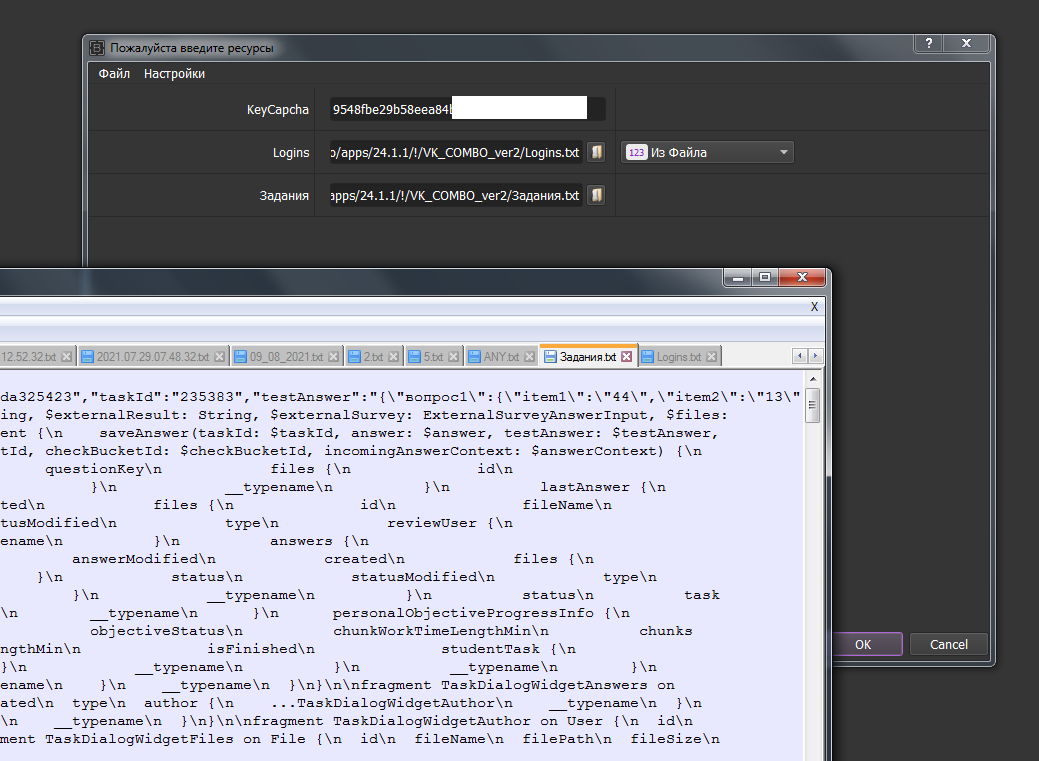The width and height of the screenshot is (1039, 761).
Task: Open the 'Из Файла' source dropdown
Action: (707, 152)
